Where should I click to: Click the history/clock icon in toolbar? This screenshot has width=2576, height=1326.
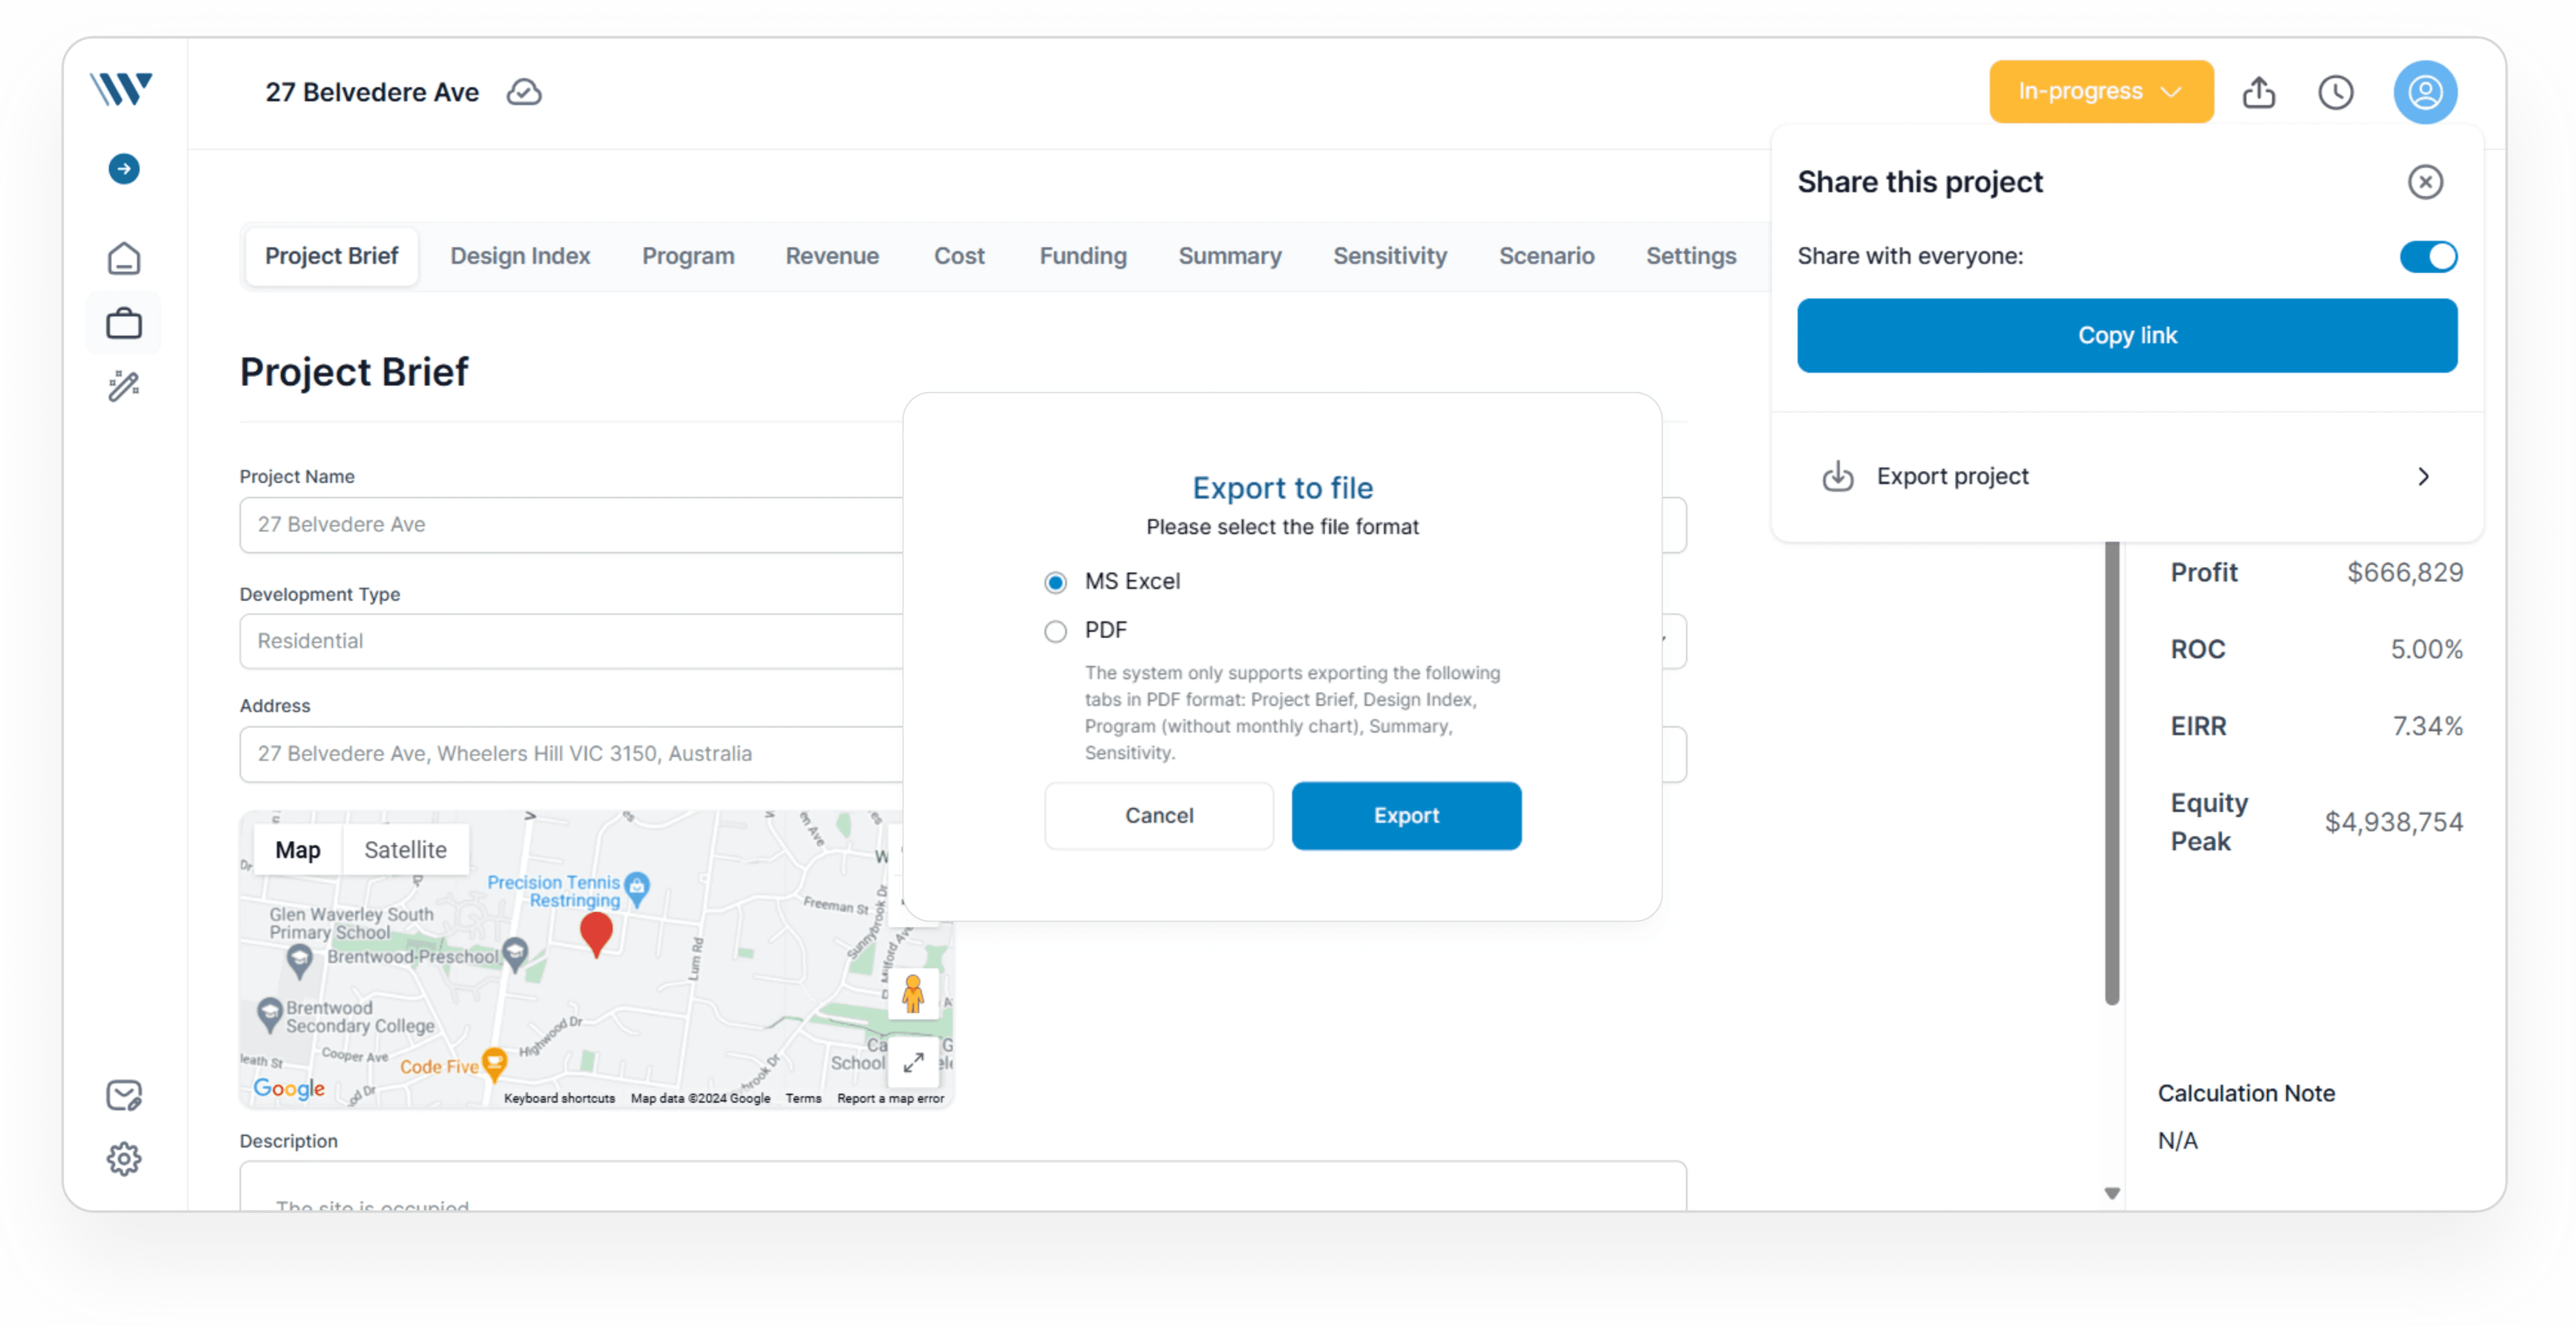pyautogui.click(x=2336, y=91)
